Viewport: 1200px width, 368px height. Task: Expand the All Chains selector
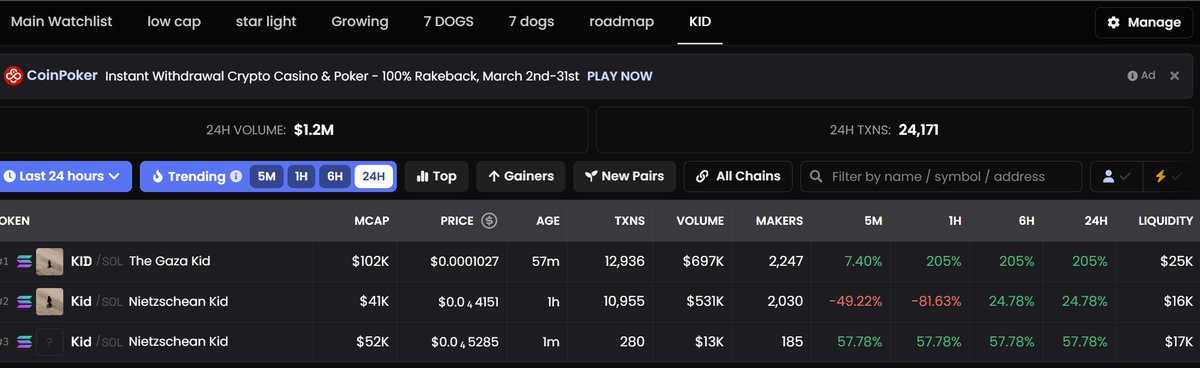coord(739,177)
